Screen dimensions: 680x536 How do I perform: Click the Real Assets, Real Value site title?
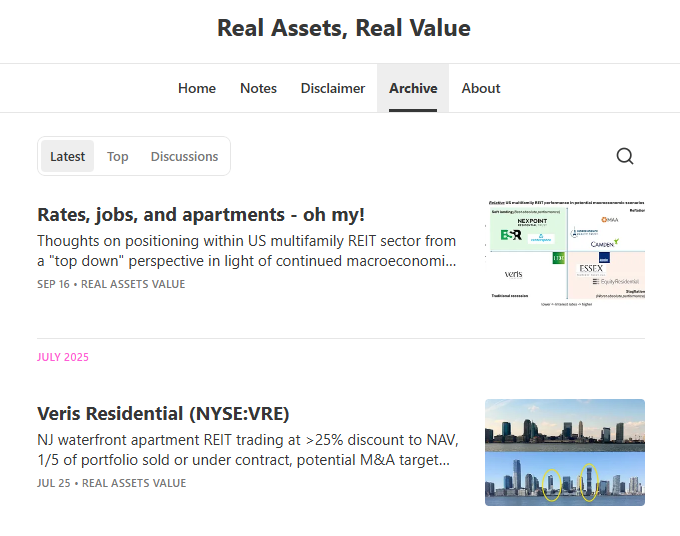343,28
